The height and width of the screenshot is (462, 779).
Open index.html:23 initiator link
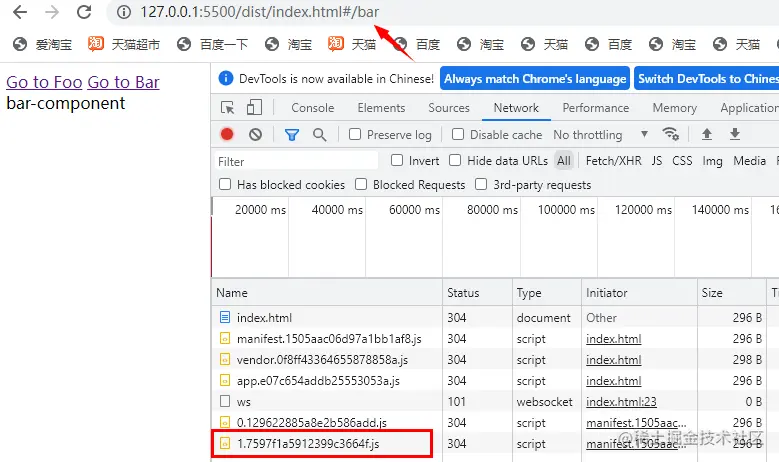pos(621,401)
